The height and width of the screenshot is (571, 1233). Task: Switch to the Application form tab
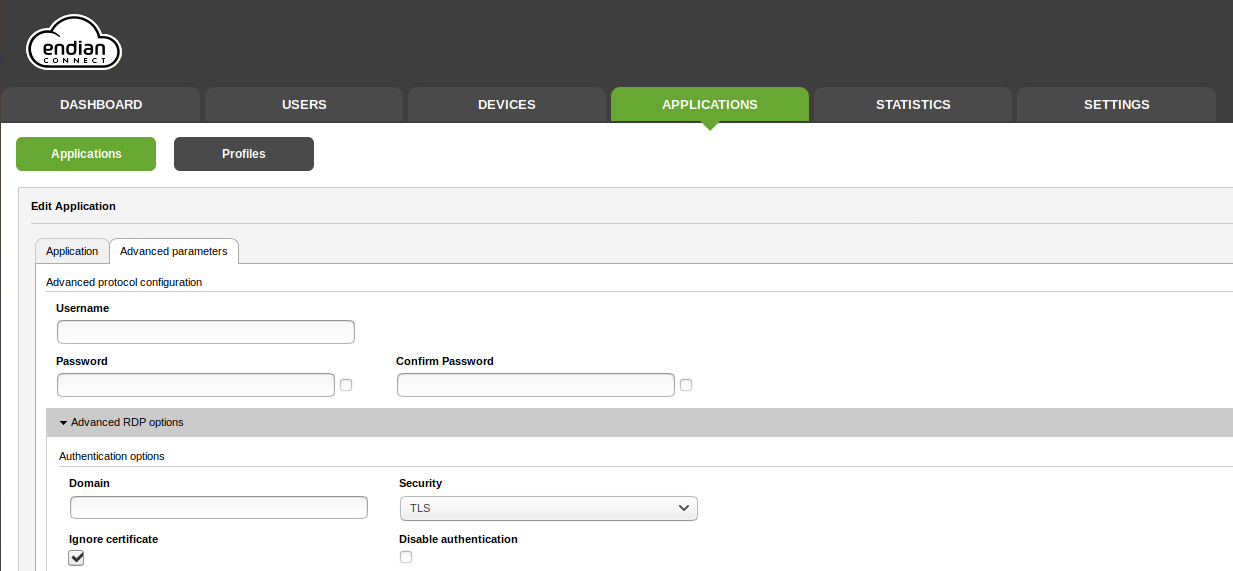pos(72,251)
